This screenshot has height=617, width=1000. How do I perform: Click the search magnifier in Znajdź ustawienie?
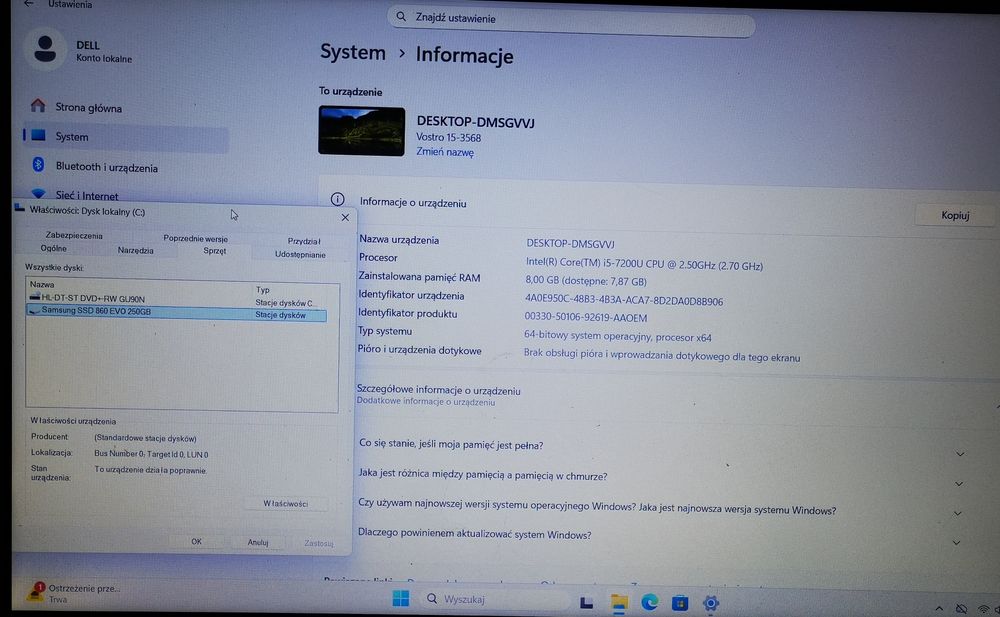pos(401,17)
